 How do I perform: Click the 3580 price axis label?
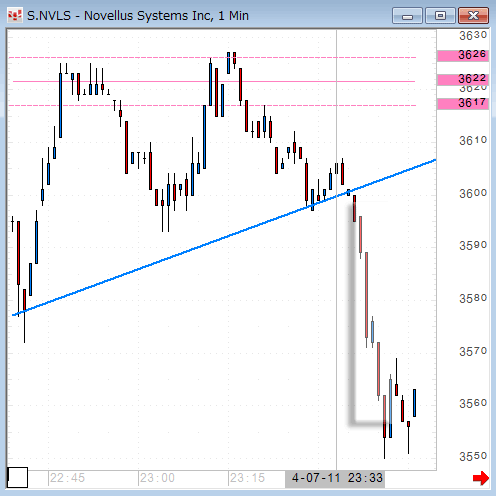[473, 298]
